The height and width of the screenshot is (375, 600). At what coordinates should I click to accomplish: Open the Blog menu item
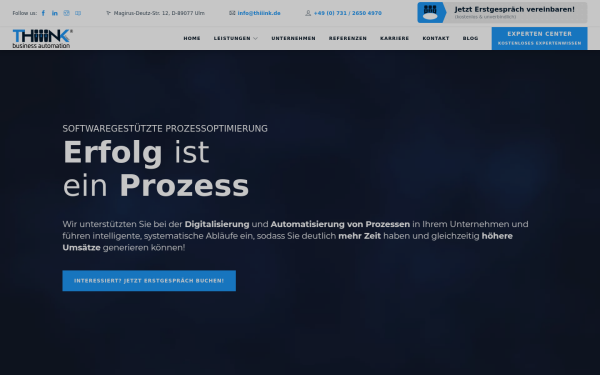[470, 38]
